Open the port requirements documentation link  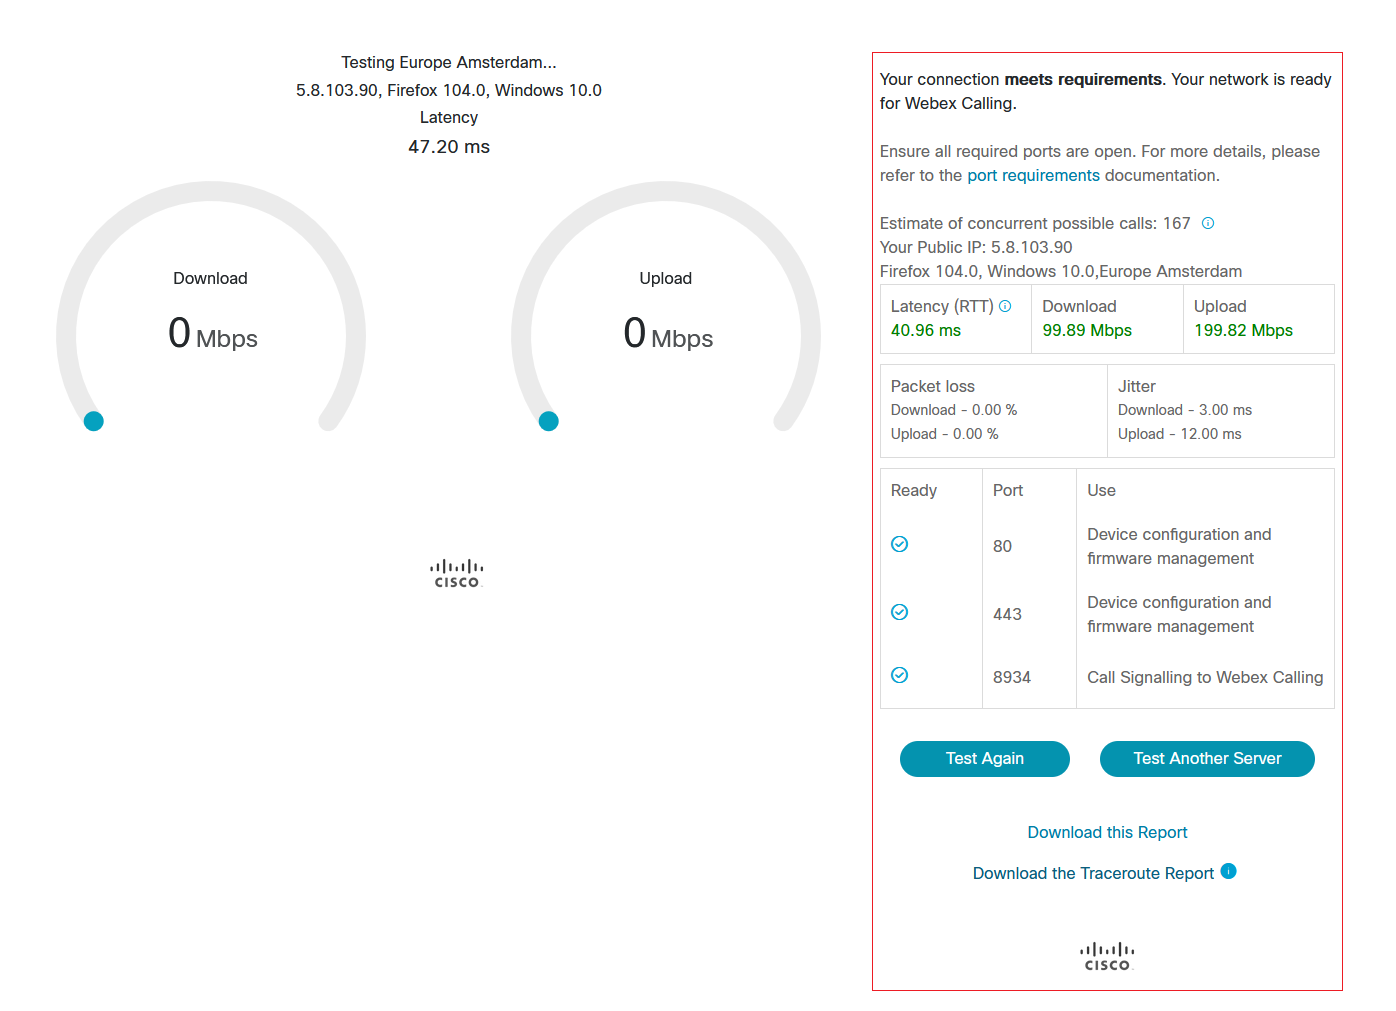(x=1033, y=175)
